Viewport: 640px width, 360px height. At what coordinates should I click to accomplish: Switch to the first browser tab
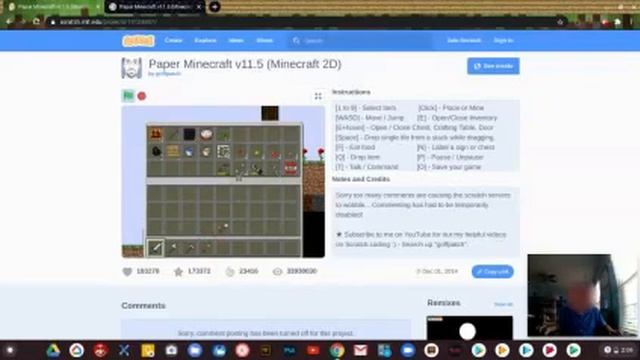point(51,7)
